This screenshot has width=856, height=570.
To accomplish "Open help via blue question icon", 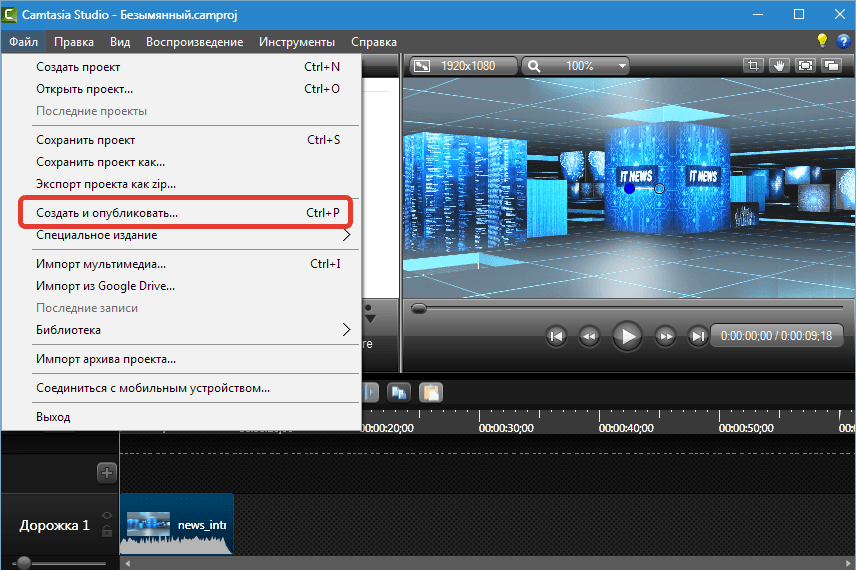I will [x=843, y=41].
